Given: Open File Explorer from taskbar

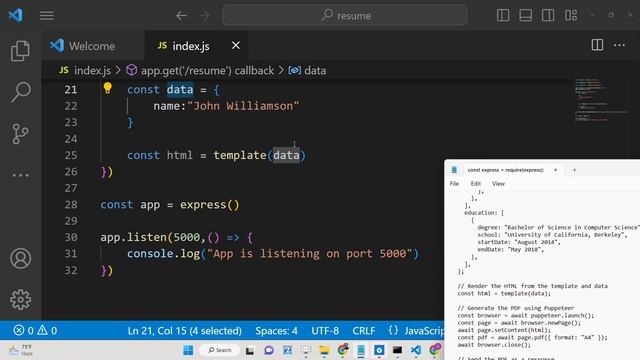Looking at the screenshot, I should (x=324, y=350).
